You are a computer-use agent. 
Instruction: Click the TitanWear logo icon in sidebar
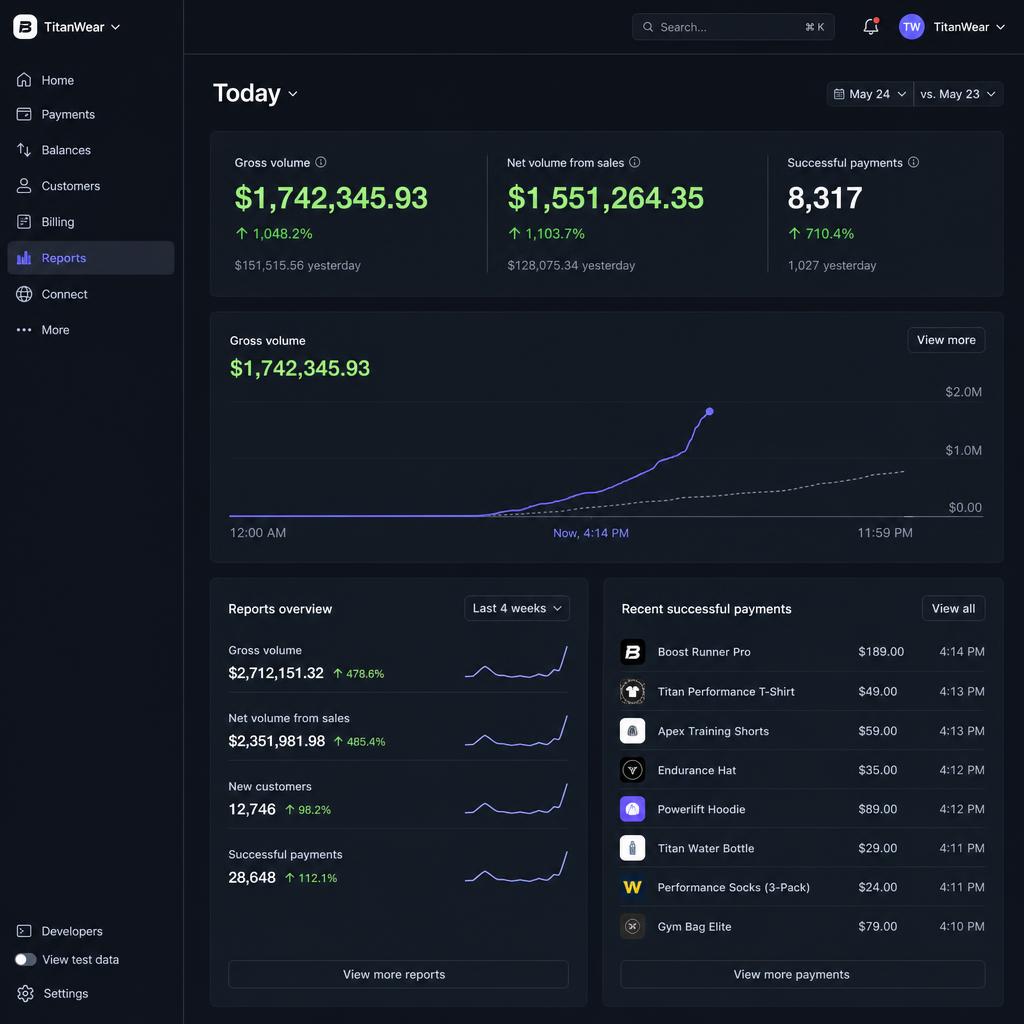click(25, 27)
